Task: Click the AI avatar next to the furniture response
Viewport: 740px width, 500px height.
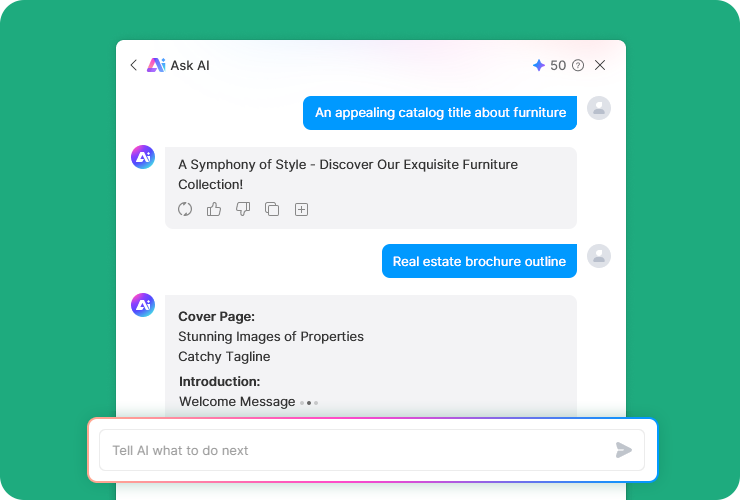Action: click(x=143, y=157)
